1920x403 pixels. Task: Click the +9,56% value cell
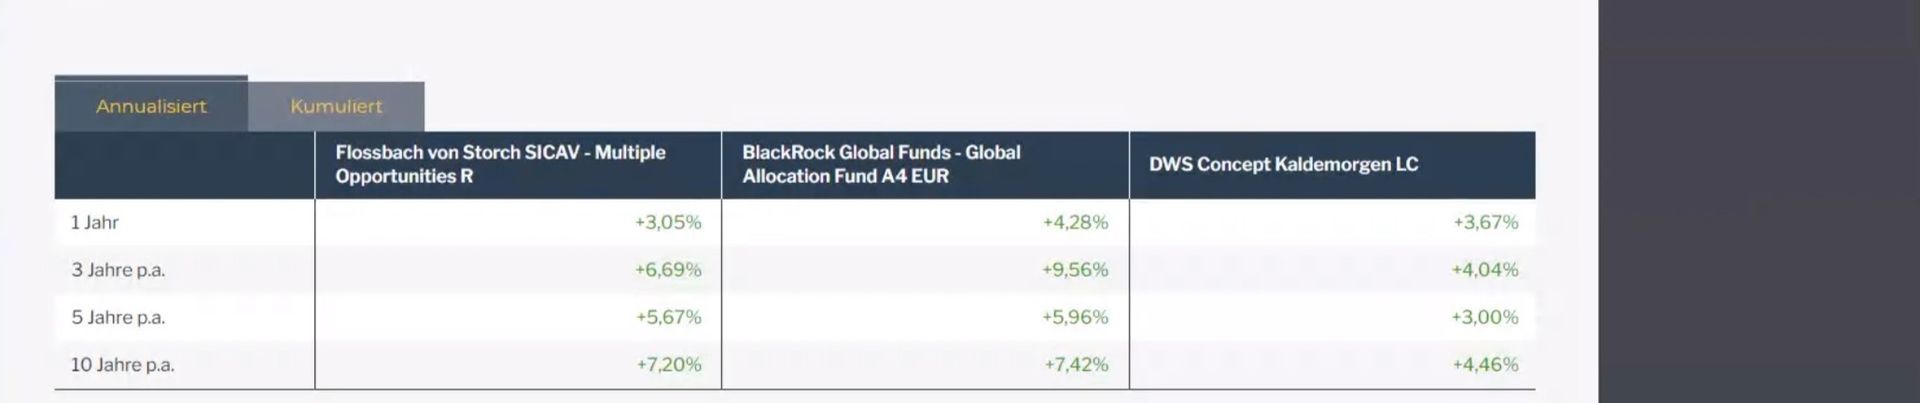[1075, 270]
